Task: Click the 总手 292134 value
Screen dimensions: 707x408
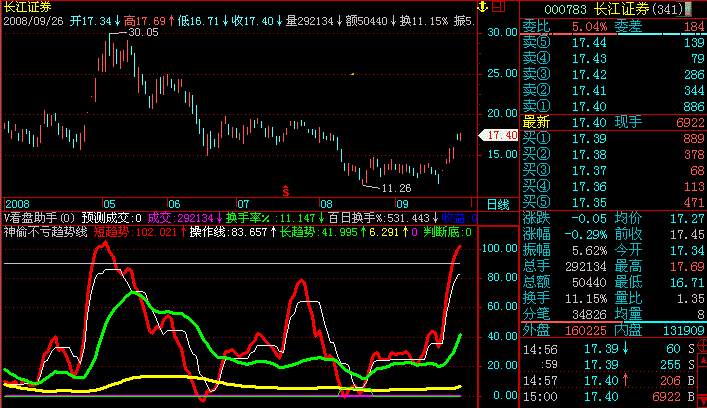Action: (x=586, y=266)
